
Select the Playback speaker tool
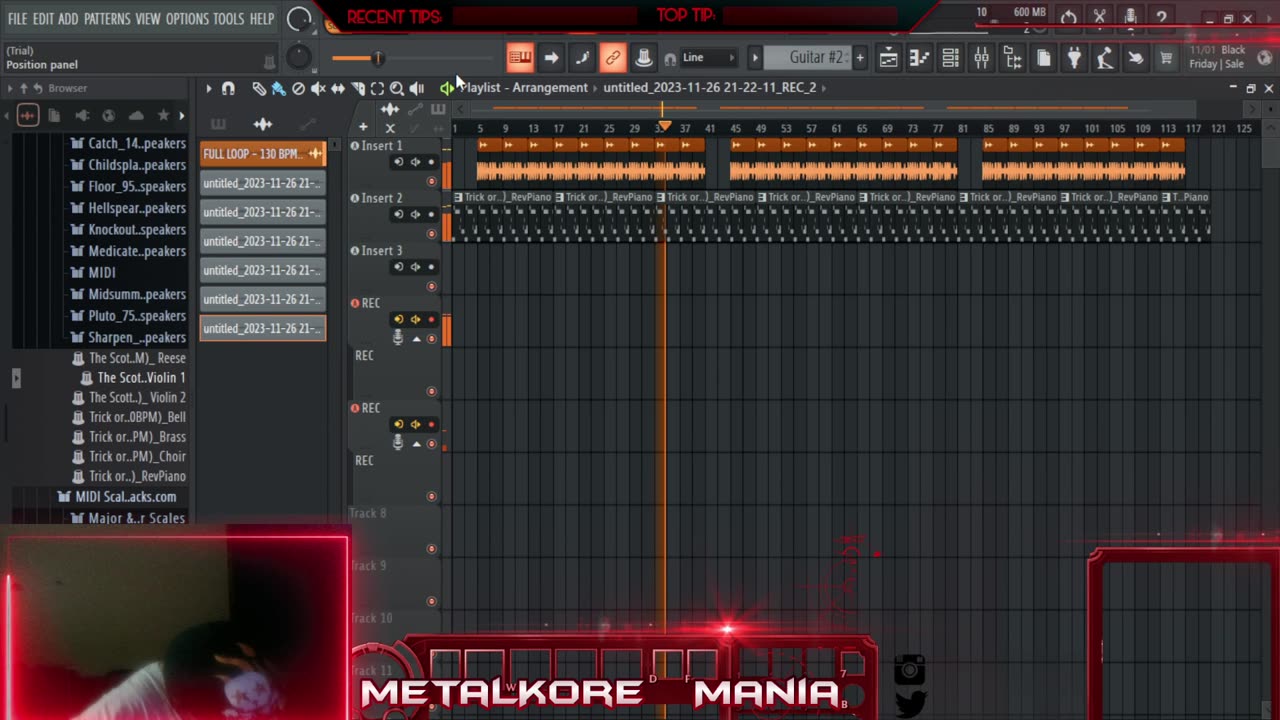pyautogui.click(x=417, y=88)
